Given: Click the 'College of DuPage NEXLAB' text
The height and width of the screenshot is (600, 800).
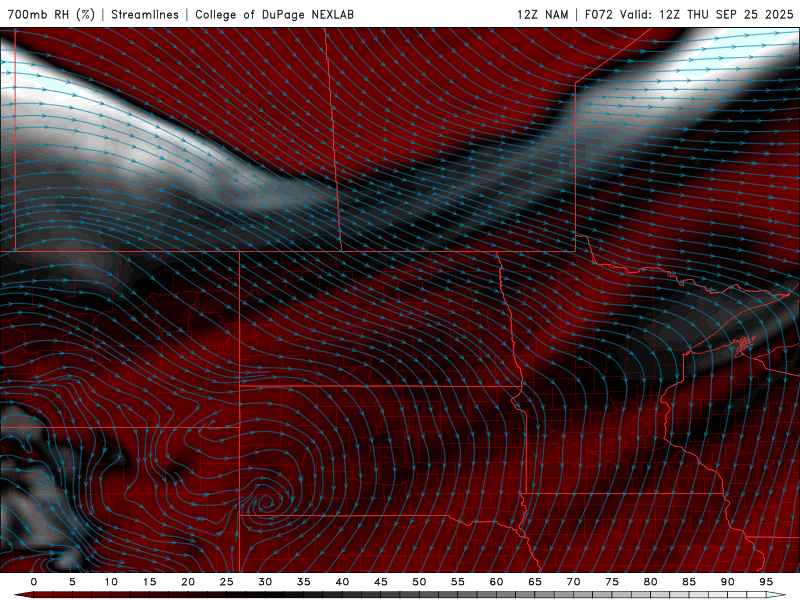Looking at the screenshot, I should pos(274,14).
